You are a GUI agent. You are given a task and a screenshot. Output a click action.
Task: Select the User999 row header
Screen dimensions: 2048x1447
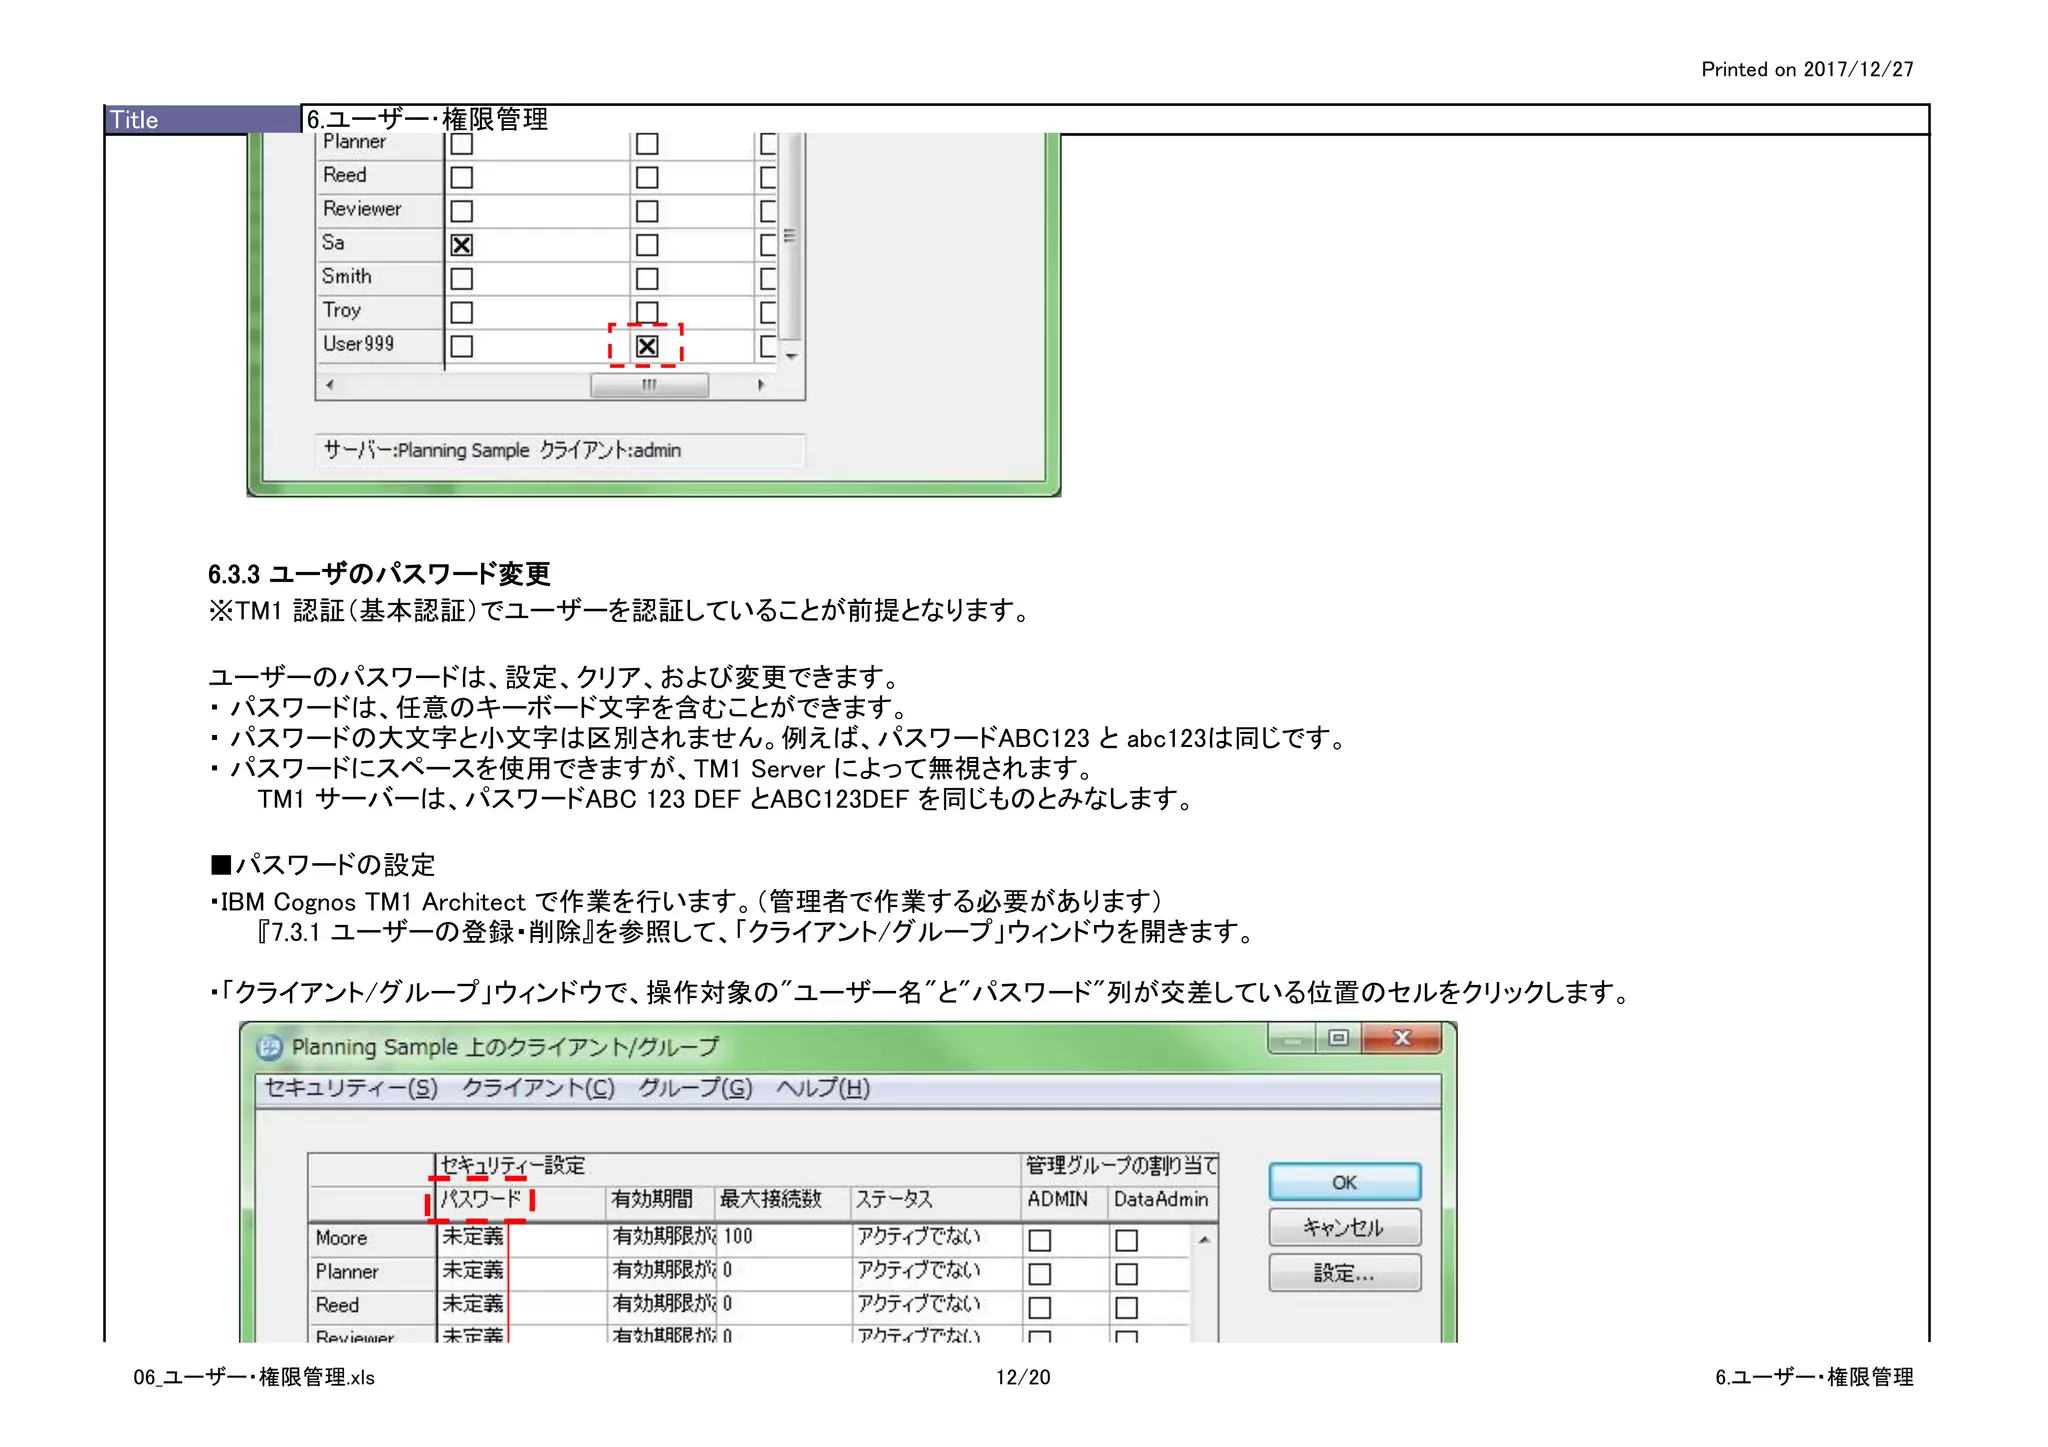pyautogui.click(x=379, y=344)
